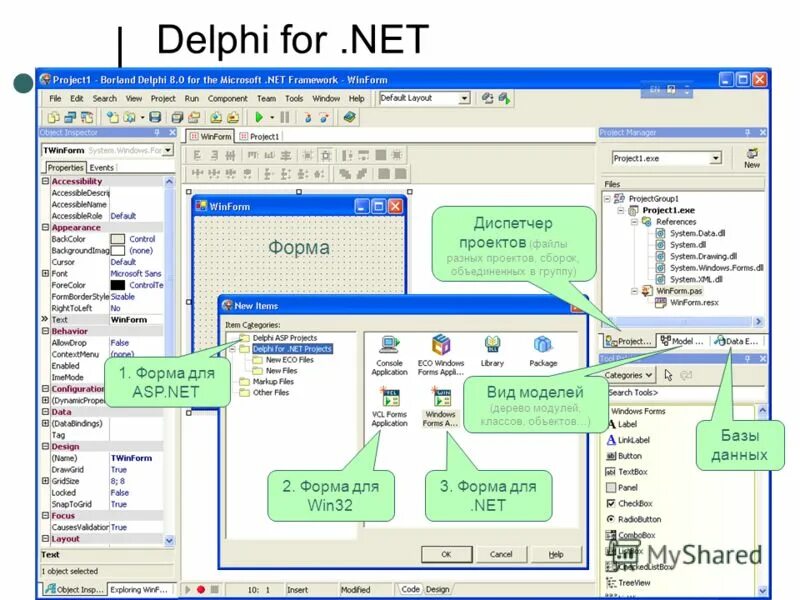Image resolution: width=800 pixels, height=600 pixels.
Task: Switch to the Code view tab
Action: click(410, 589)
